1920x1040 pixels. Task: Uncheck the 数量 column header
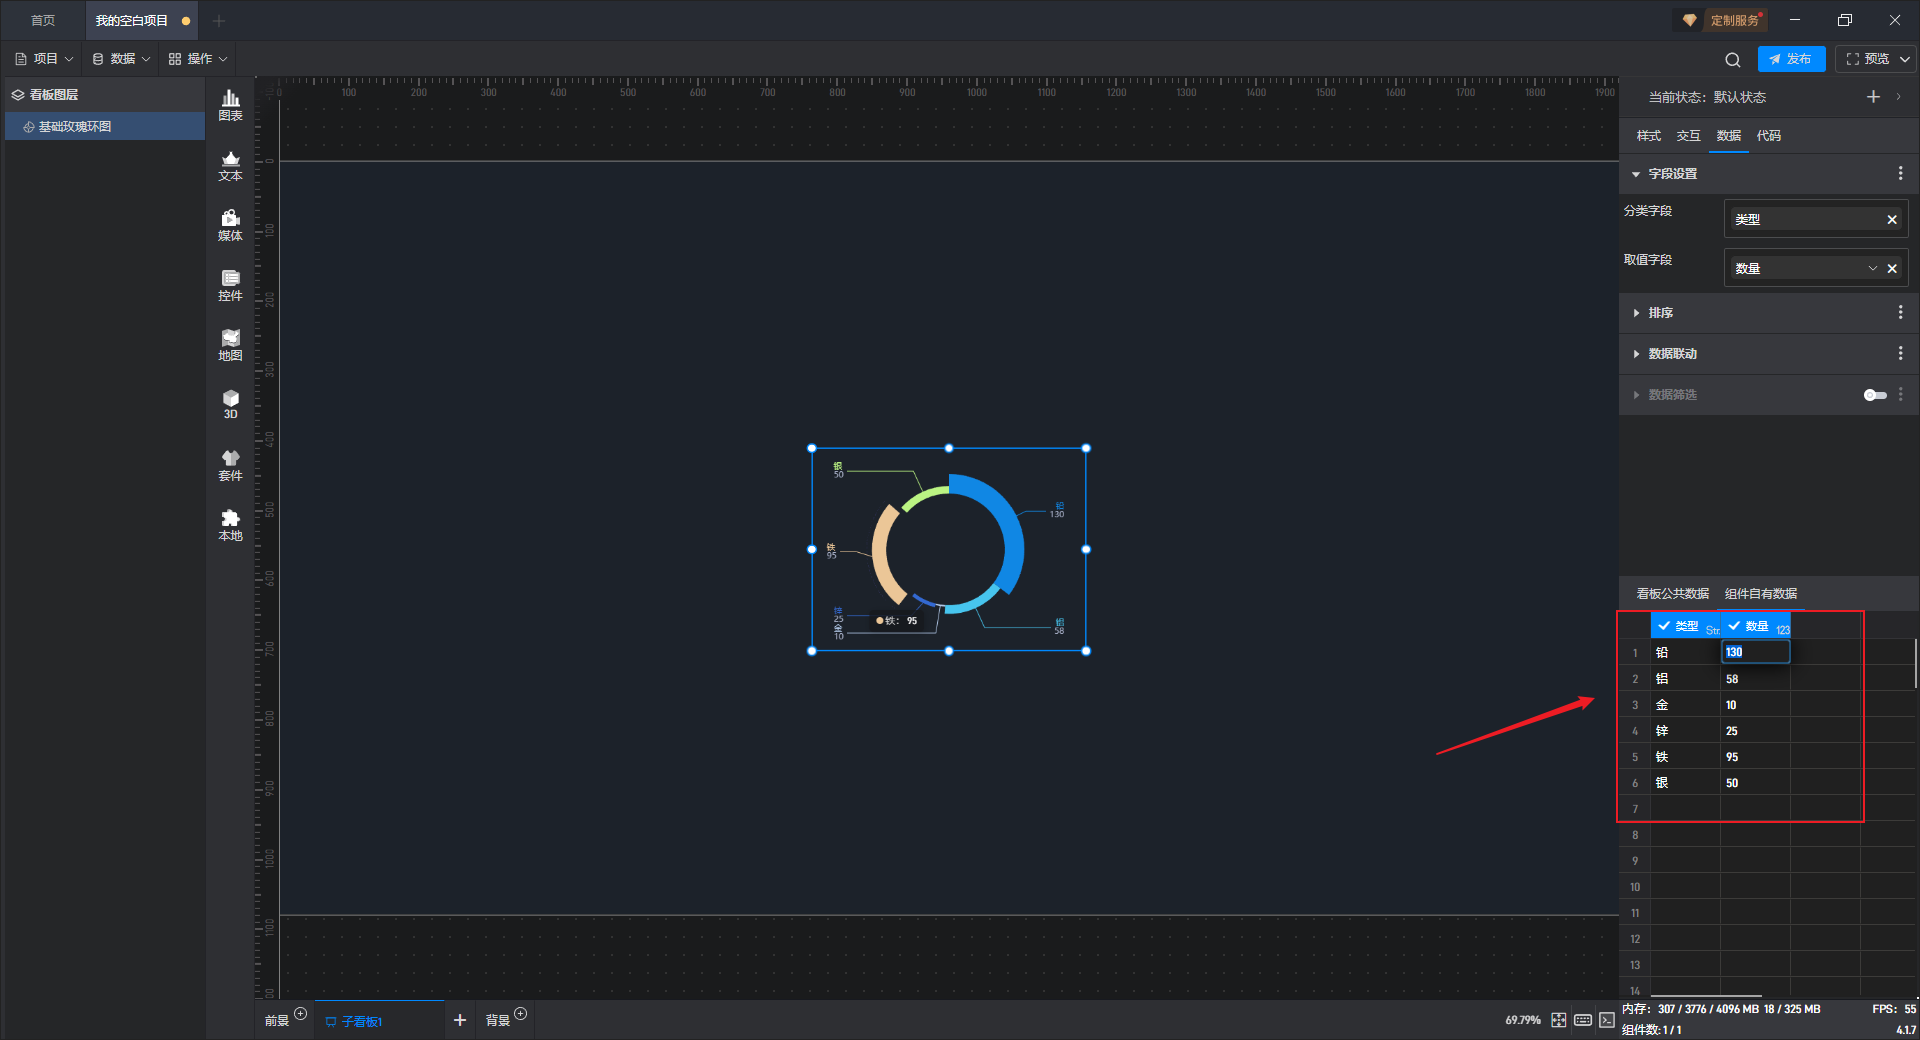coord(1734,626)
